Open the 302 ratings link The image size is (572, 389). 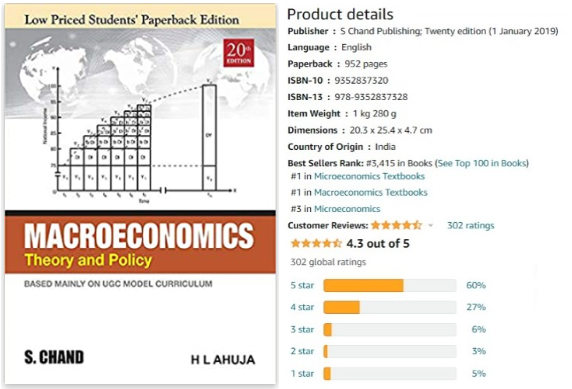(x=471, y=226)
